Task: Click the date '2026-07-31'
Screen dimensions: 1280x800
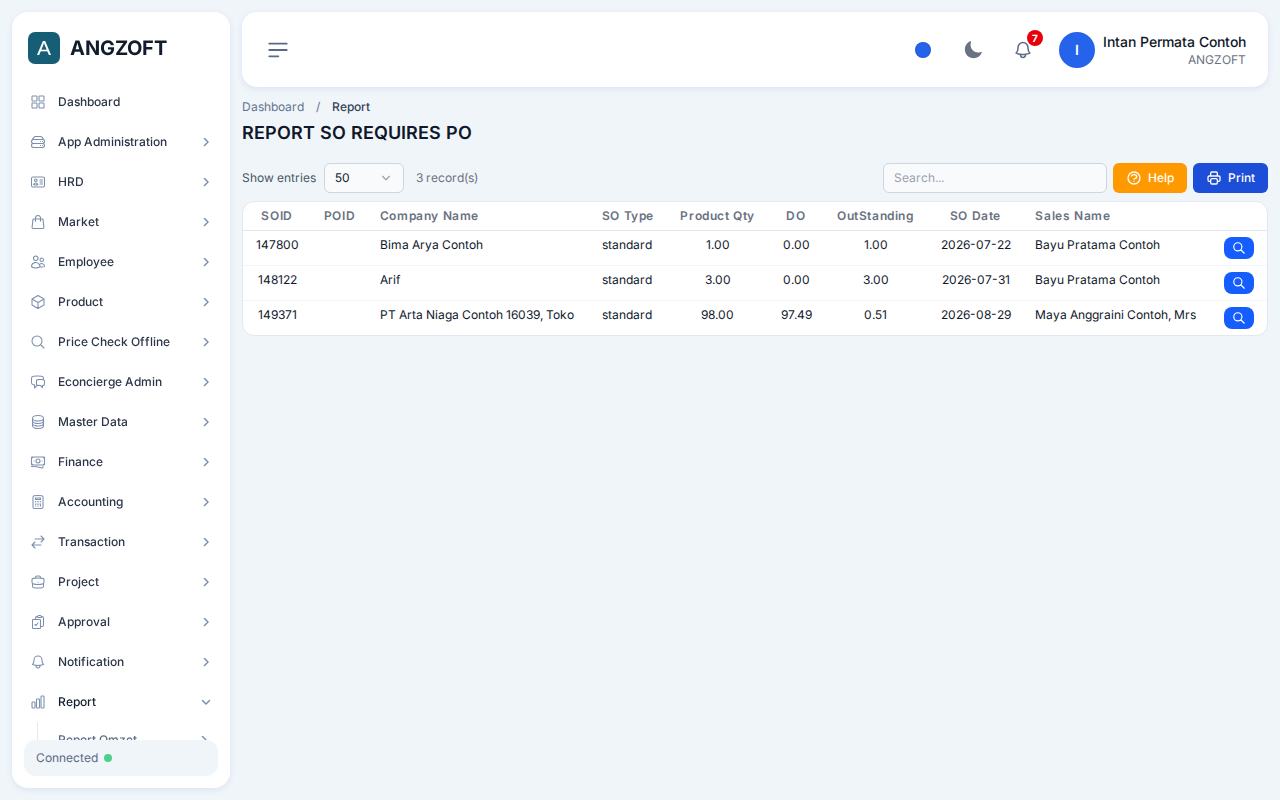Action: click(976, 280)
